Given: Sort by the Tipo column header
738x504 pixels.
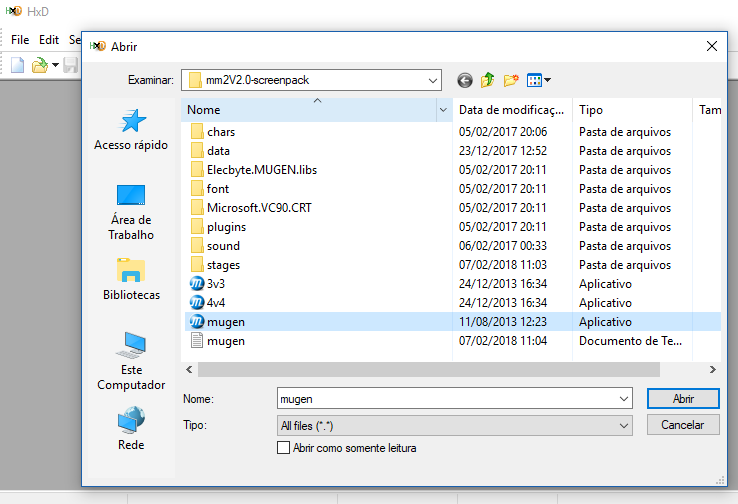Looking at the screenshot, I should (632, 110).
